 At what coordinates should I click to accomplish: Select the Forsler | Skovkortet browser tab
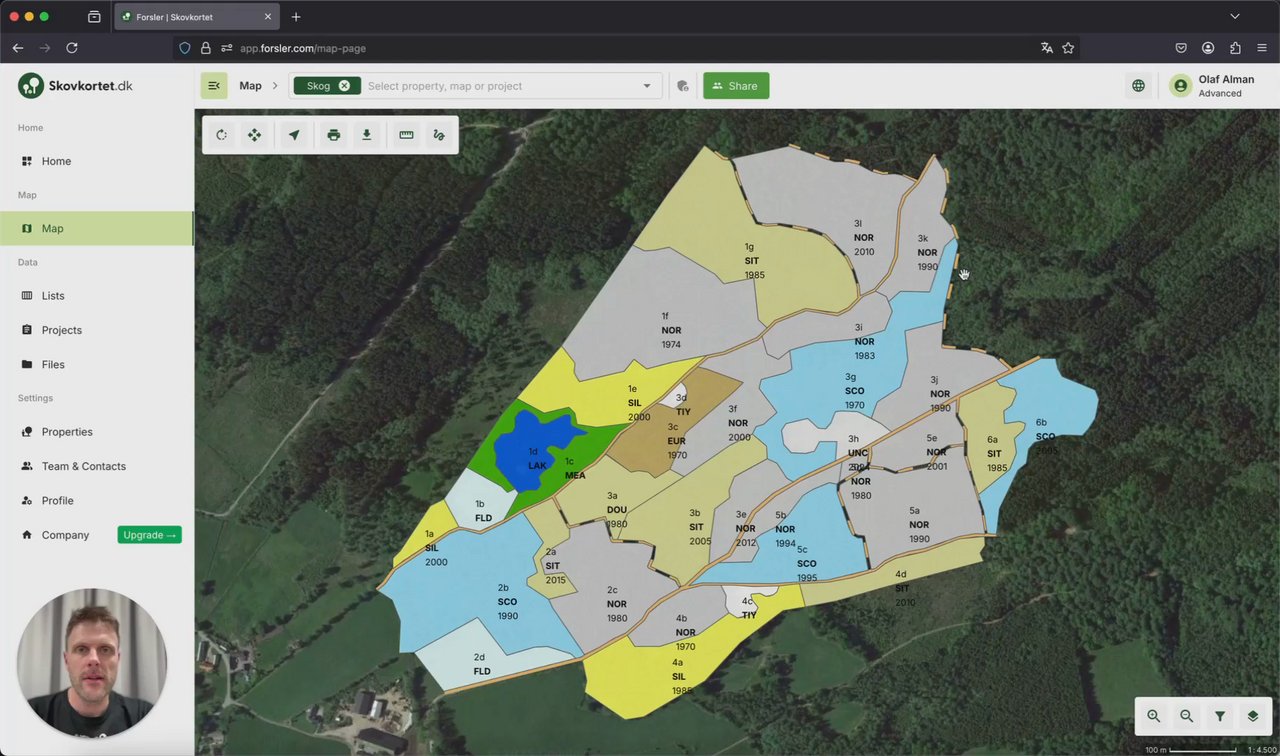click(196, 17)
